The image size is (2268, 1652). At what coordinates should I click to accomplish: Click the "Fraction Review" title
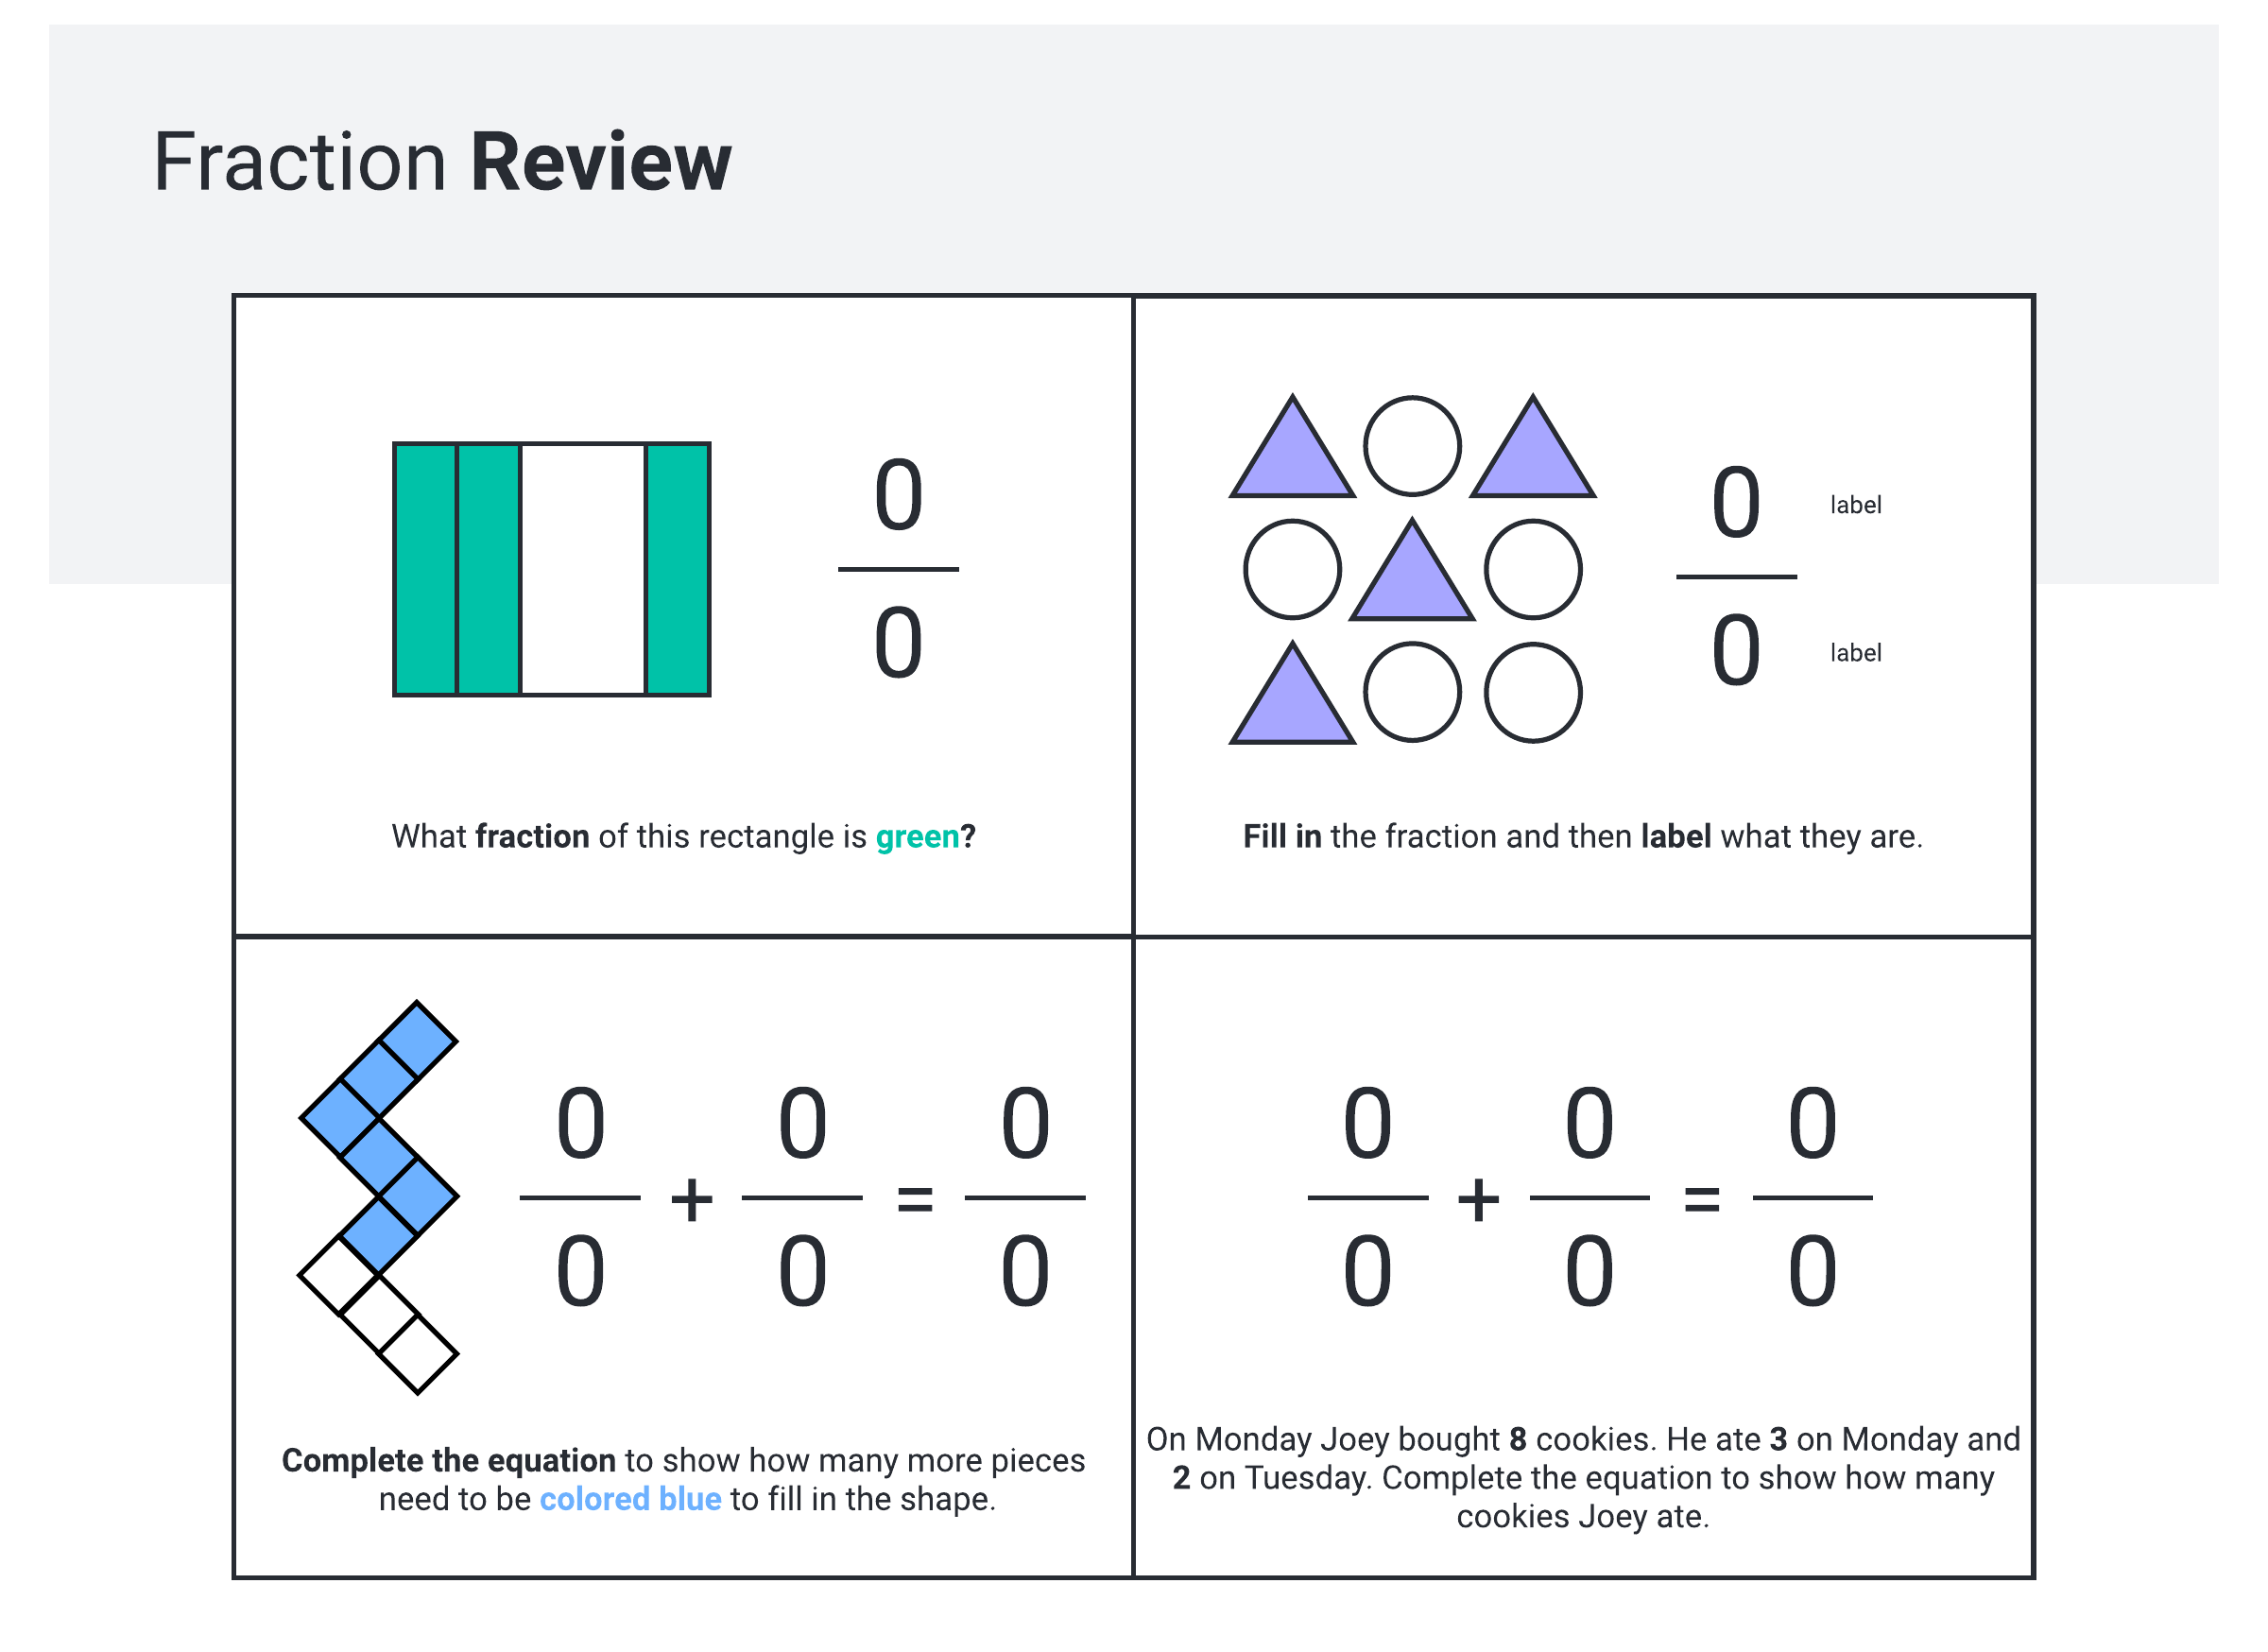(442, 162)
